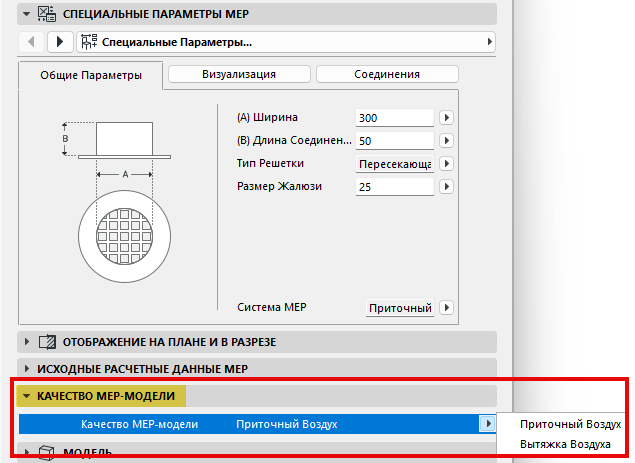Collapse the КАЧЕСТВО МЕР-МОДЕЛИ section
This screenshot has width=635, height=463.
point(27,396)
